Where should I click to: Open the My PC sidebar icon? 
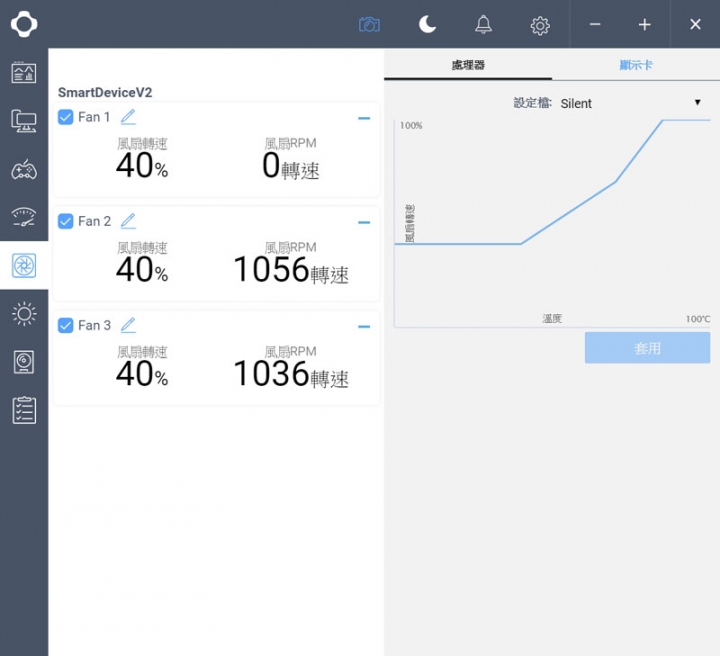point(24,121)
